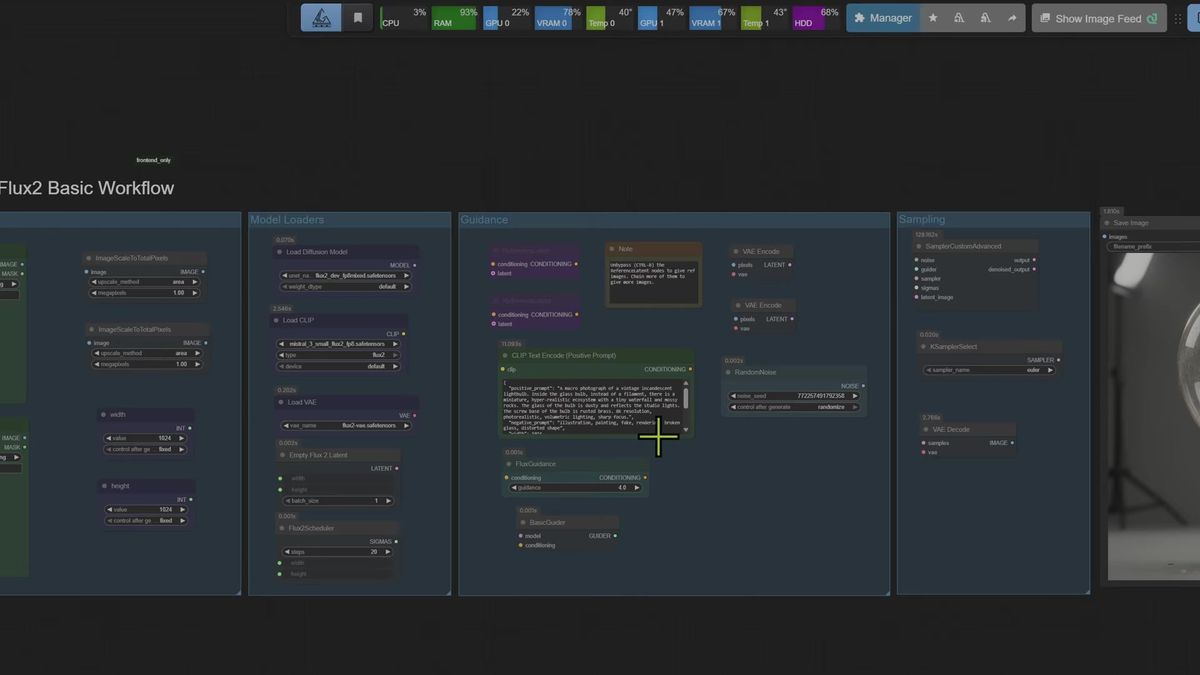The image size is (1200, 675).
Task: Open the Manager button
Action: 882,18
